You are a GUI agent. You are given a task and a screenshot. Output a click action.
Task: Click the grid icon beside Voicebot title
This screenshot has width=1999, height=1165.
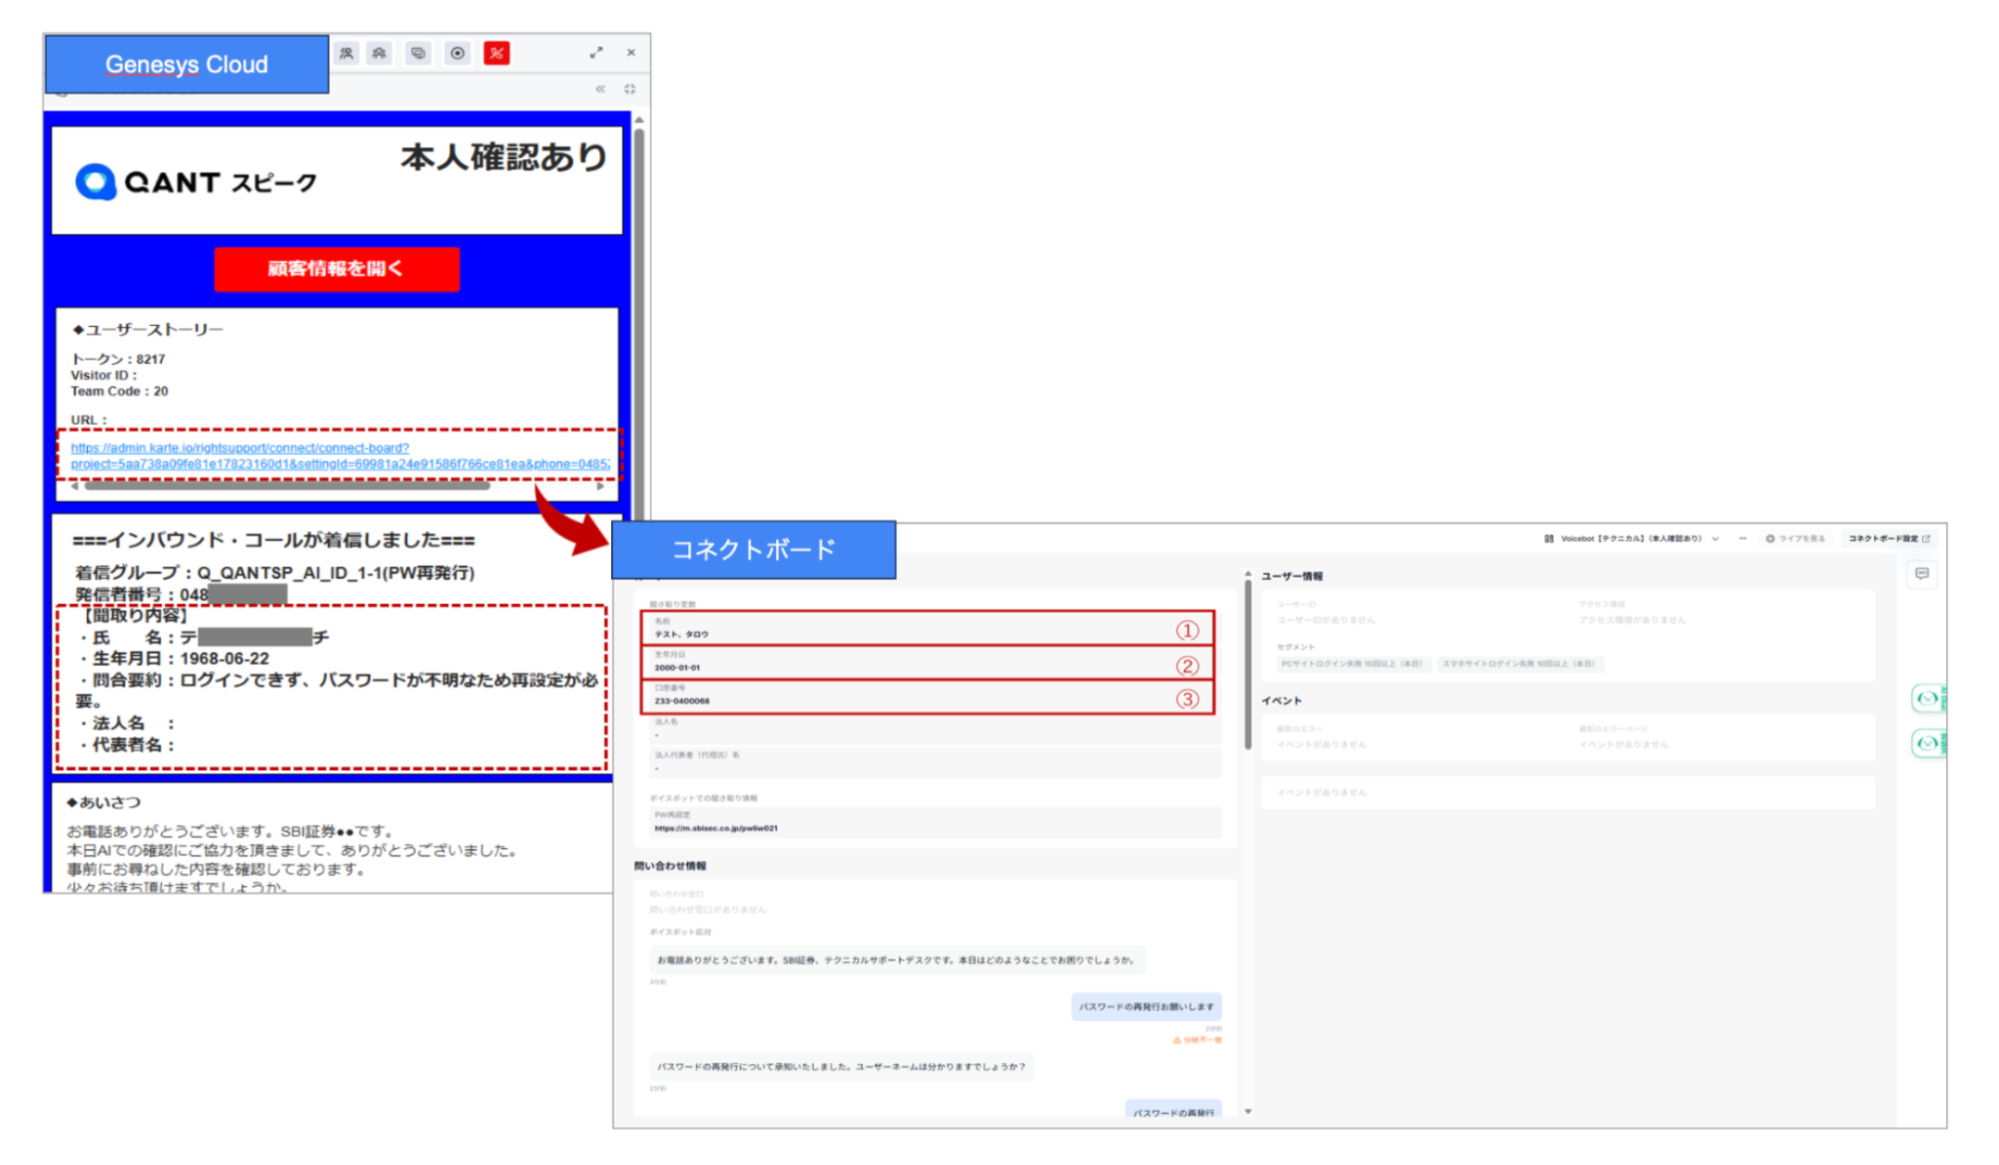coord(1549,538)
